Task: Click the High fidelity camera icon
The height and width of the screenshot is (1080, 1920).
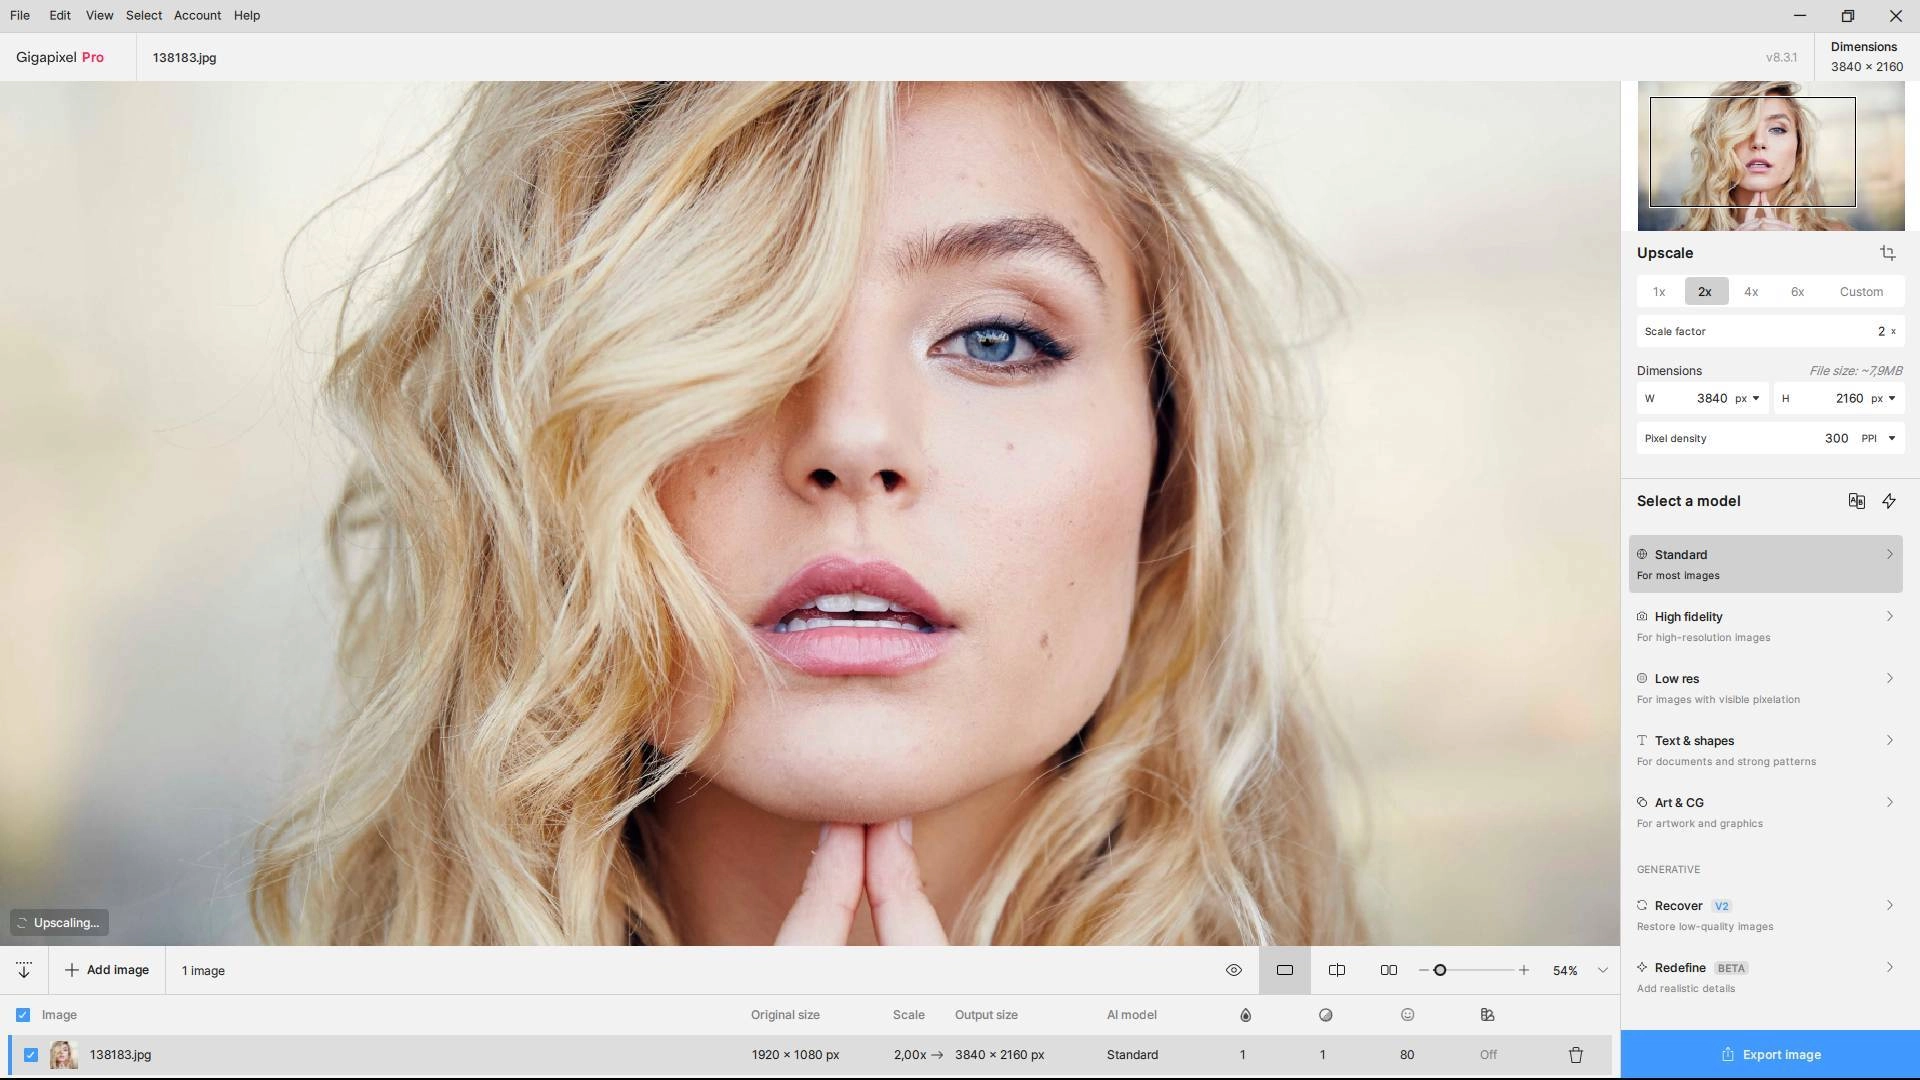Action: (x=1642, y=616)
